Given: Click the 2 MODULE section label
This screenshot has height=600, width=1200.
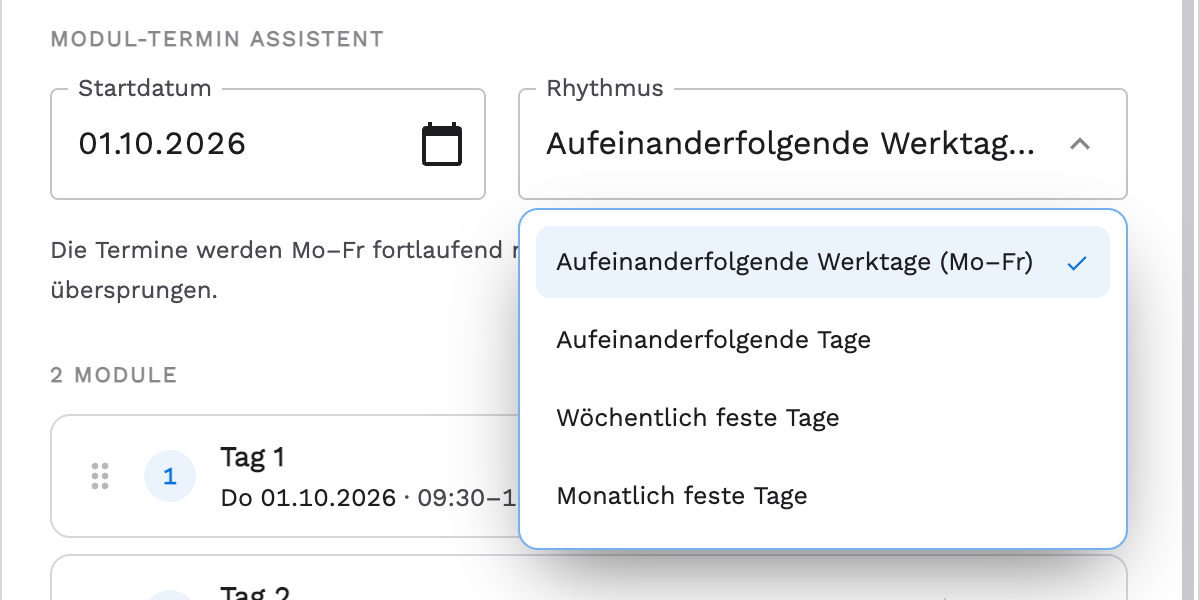Looking at the screenshot, I should coord(114,375).
